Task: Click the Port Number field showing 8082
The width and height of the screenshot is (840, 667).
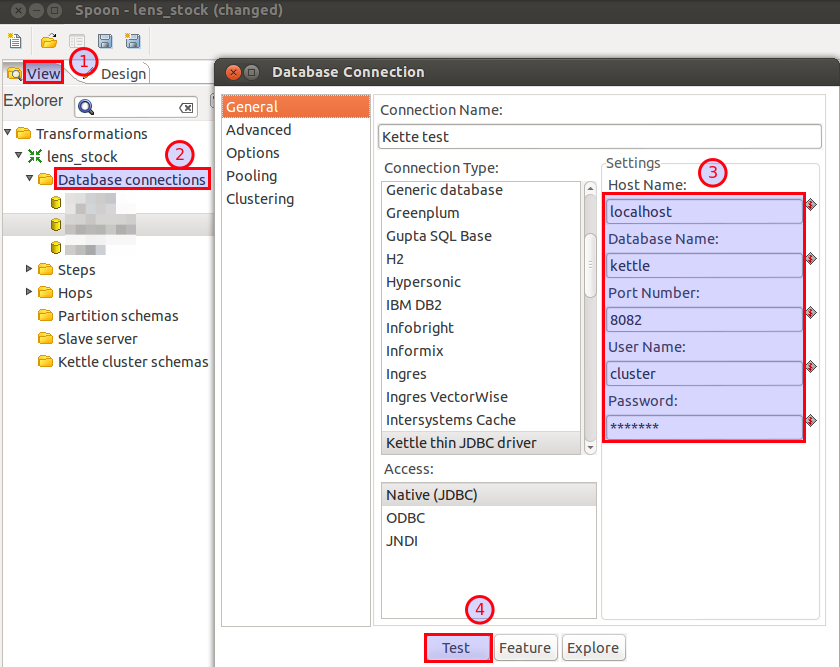Action: (x=704, y=320)
